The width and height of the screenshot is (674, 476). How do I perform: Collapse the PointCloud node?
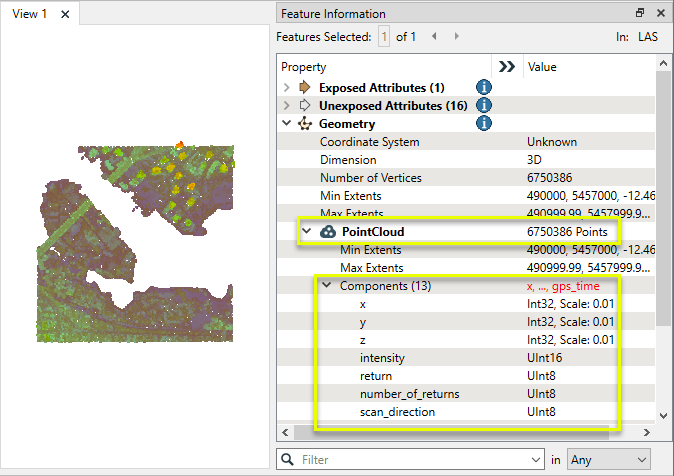tap(307, 232)
